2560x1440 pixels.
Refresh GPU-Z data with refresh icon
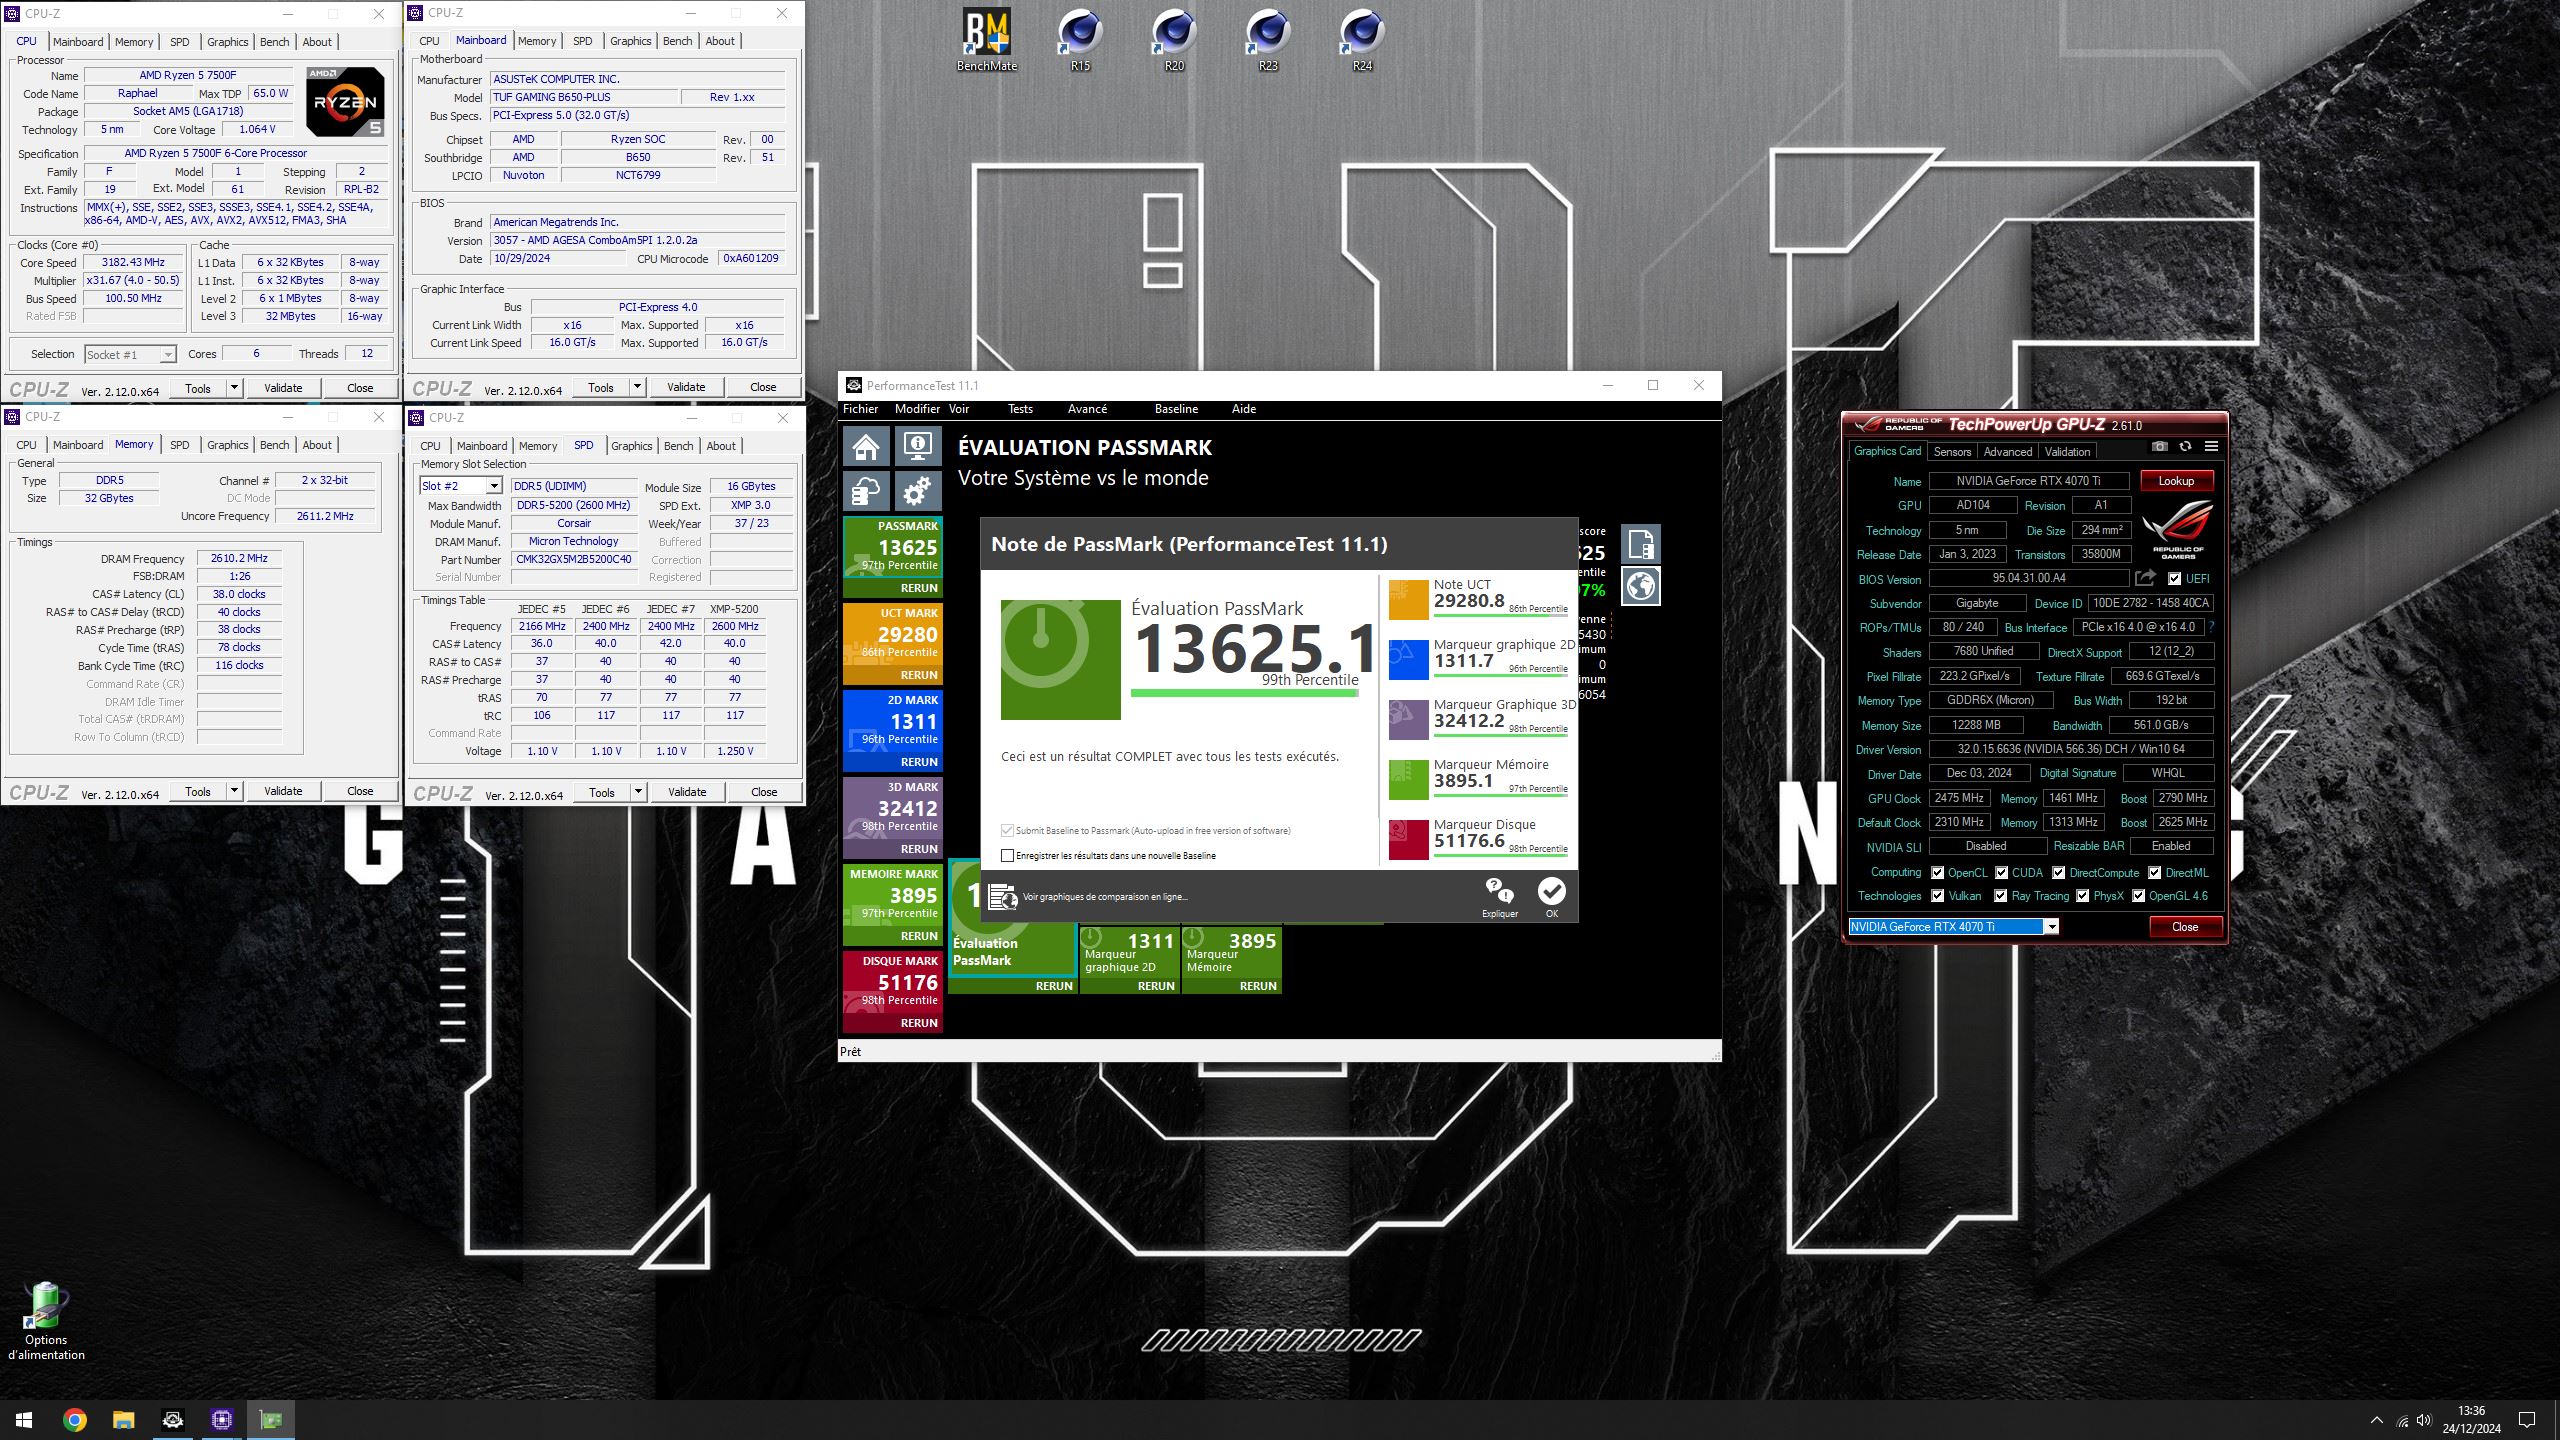pyautogui.click(x=2185, y=447)
